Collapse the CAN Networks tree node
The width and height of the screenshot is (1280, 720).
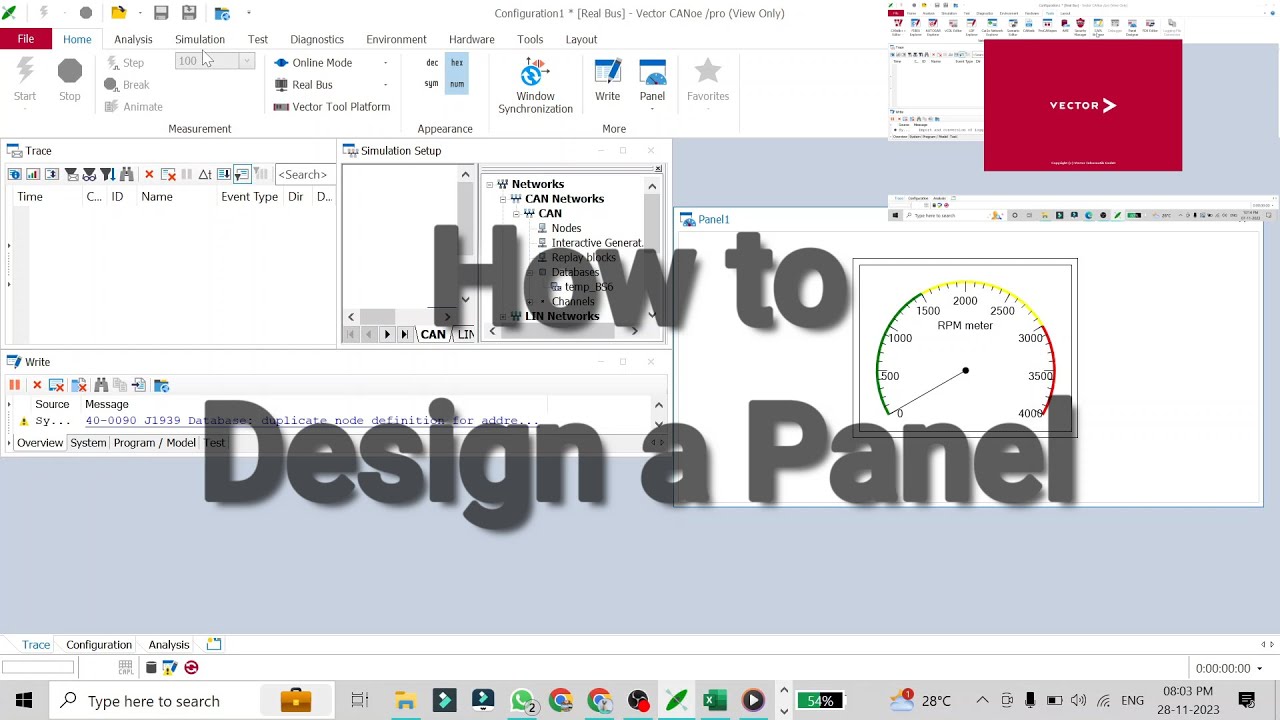[x=503, y=199]
